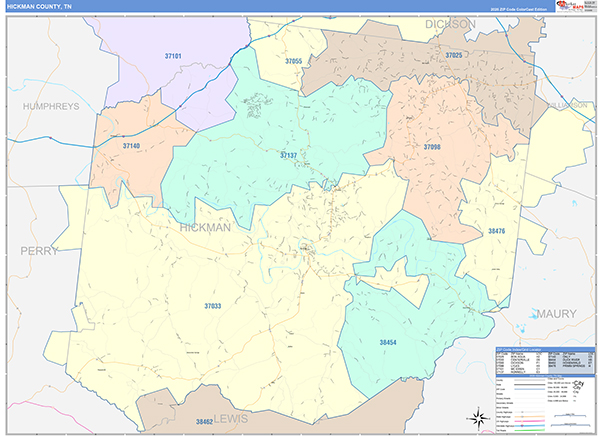600x436 pixels.
Task: Click the '2026 ZIP Code ColorCast Edition' subtitle
Action: 519,9
